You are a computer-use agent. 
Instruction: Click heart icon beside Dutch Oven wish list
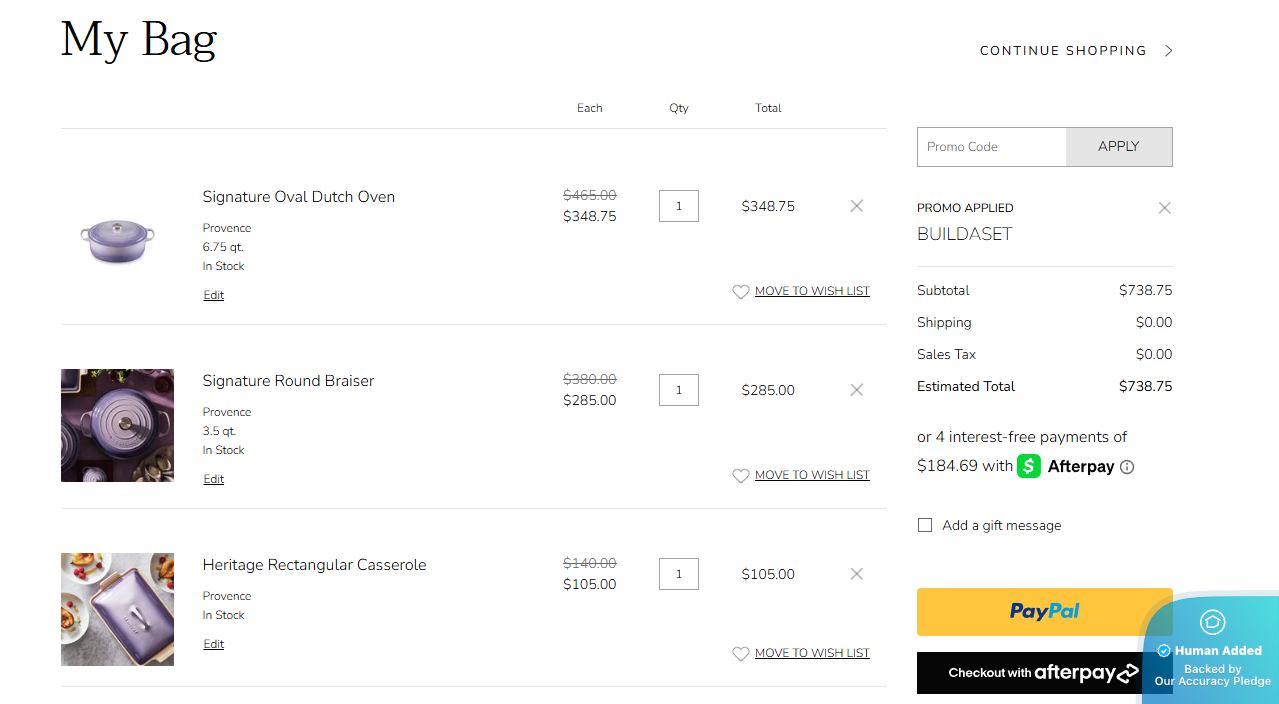click(741, 292)
